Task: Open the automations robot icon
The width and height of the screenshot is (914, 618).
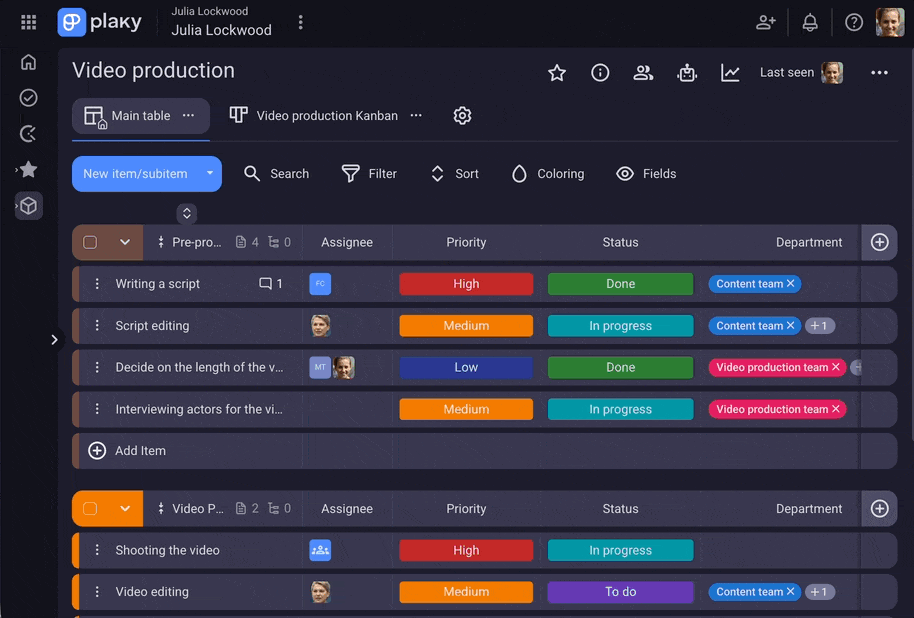Action: click(687, 73)
